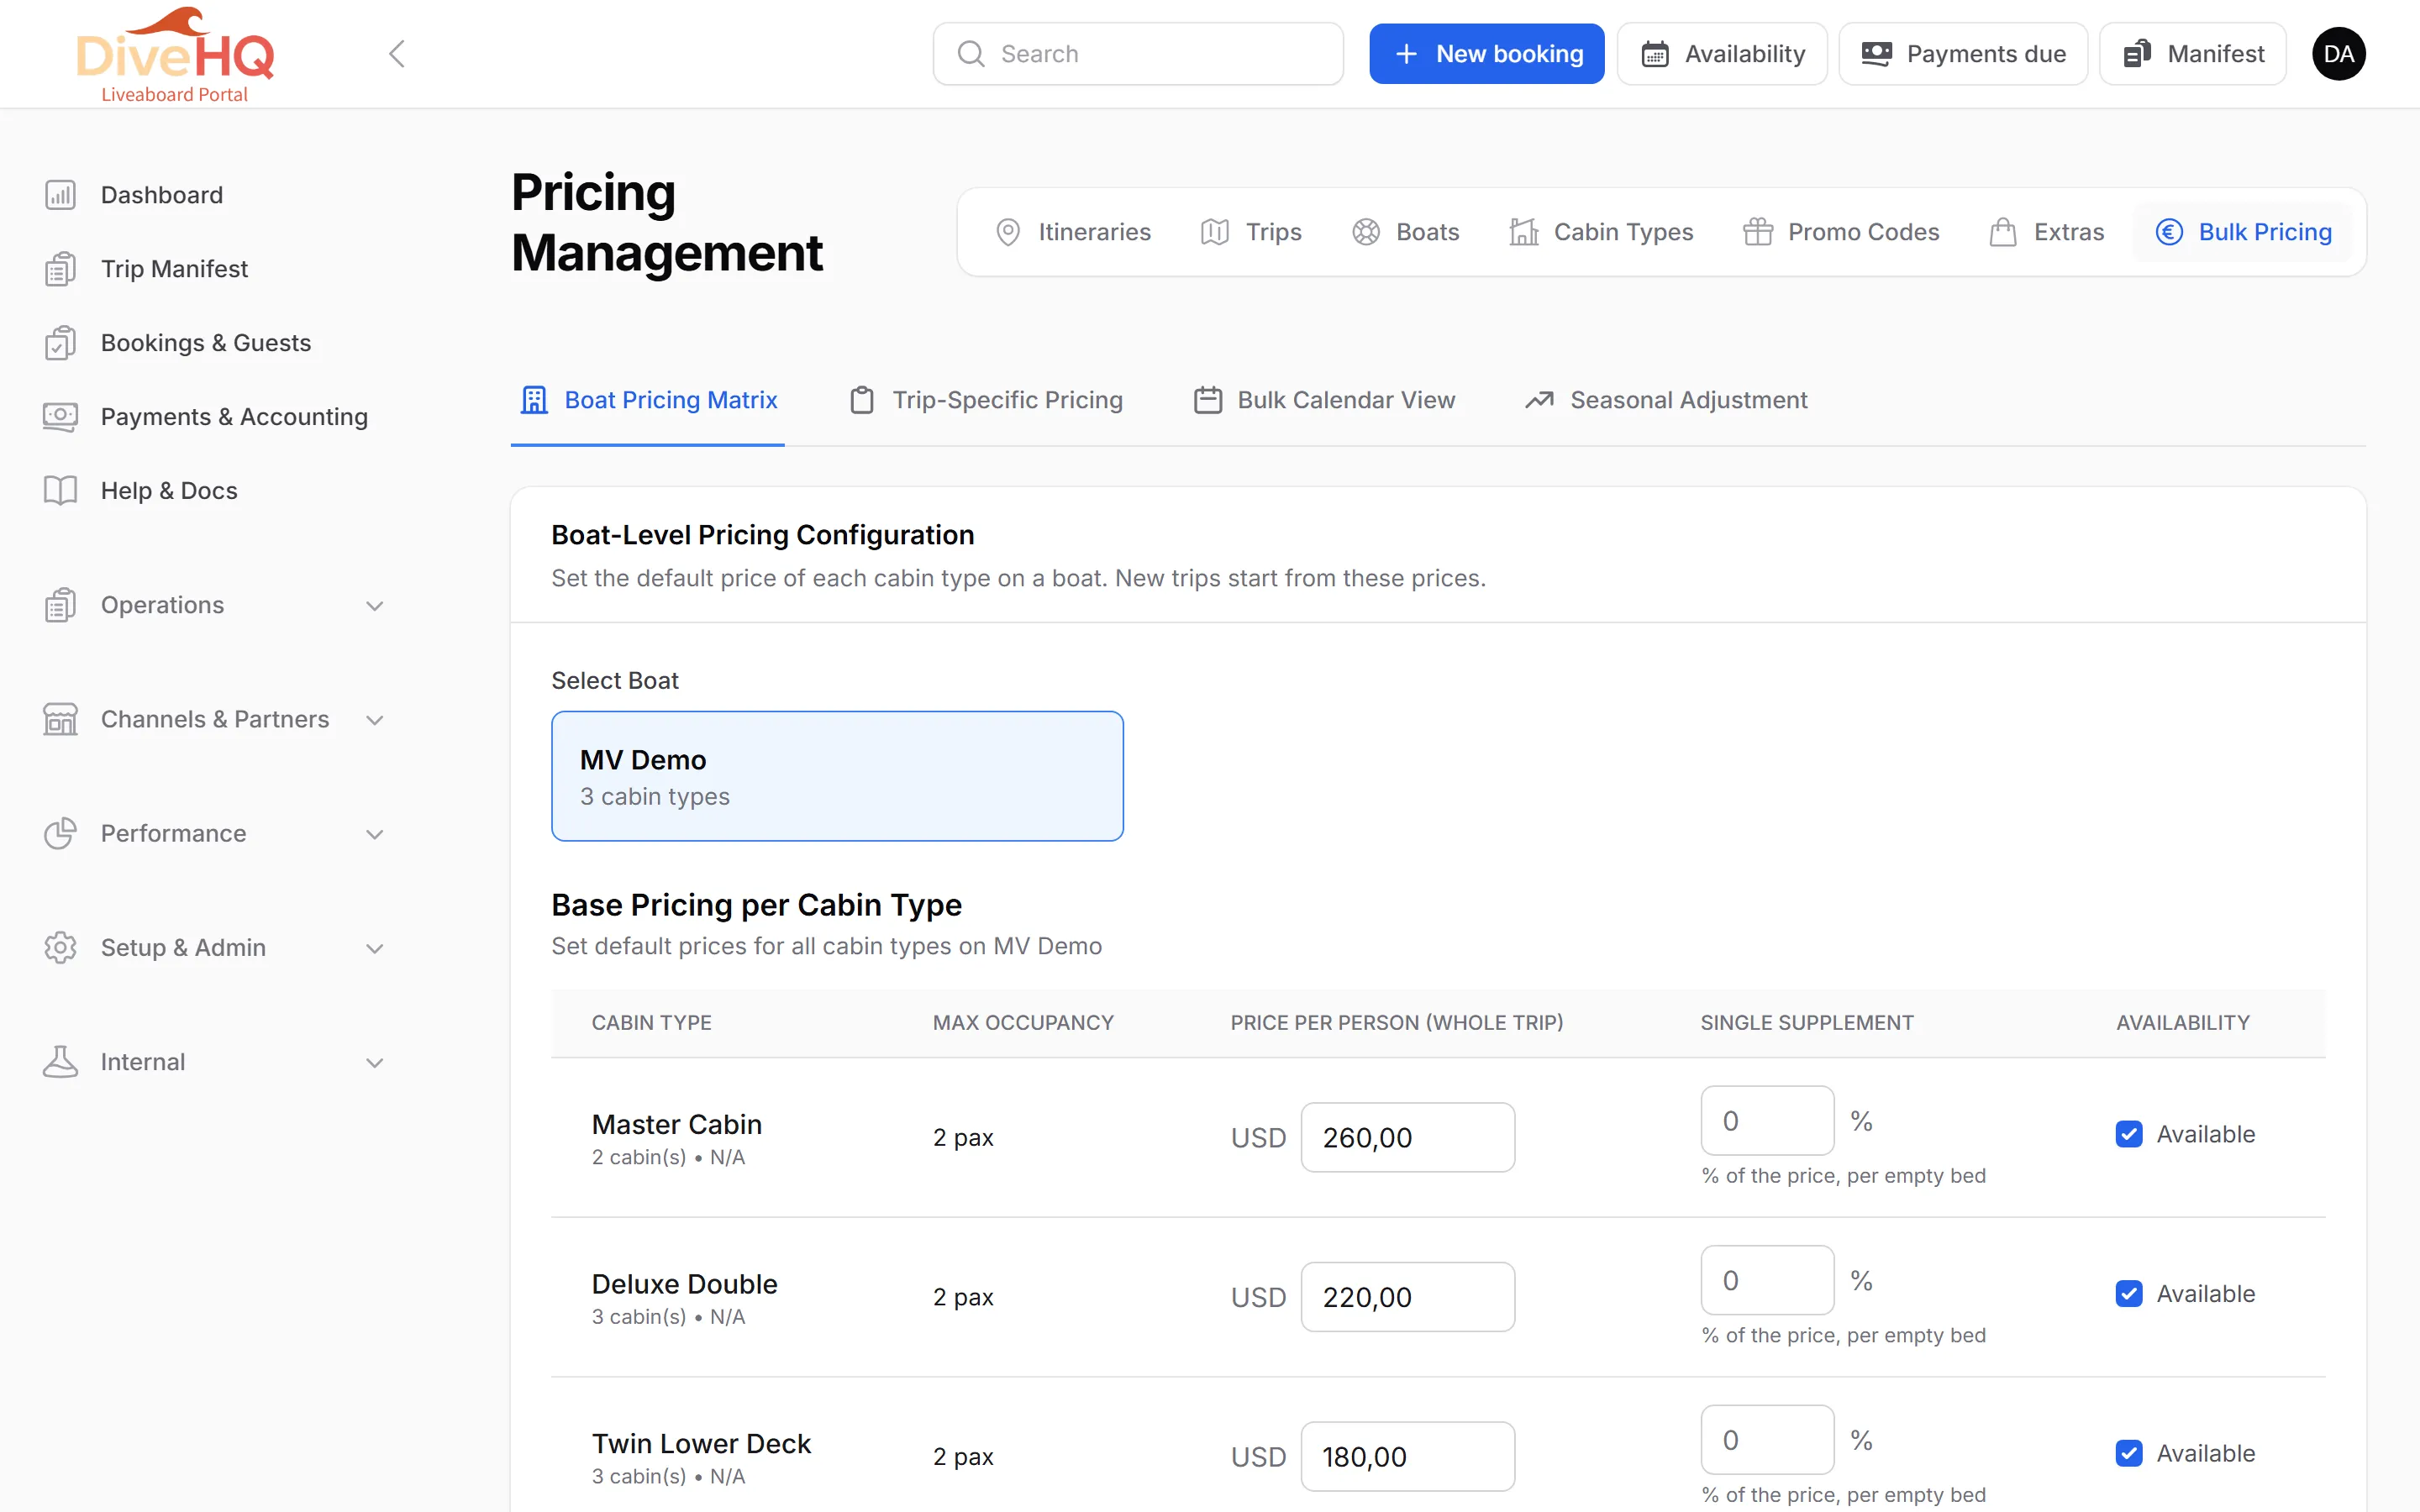Edit Deluxe Double price field 220,00
The width and height of the screenshot is (2420, 1512).
pos(1407,1297)
